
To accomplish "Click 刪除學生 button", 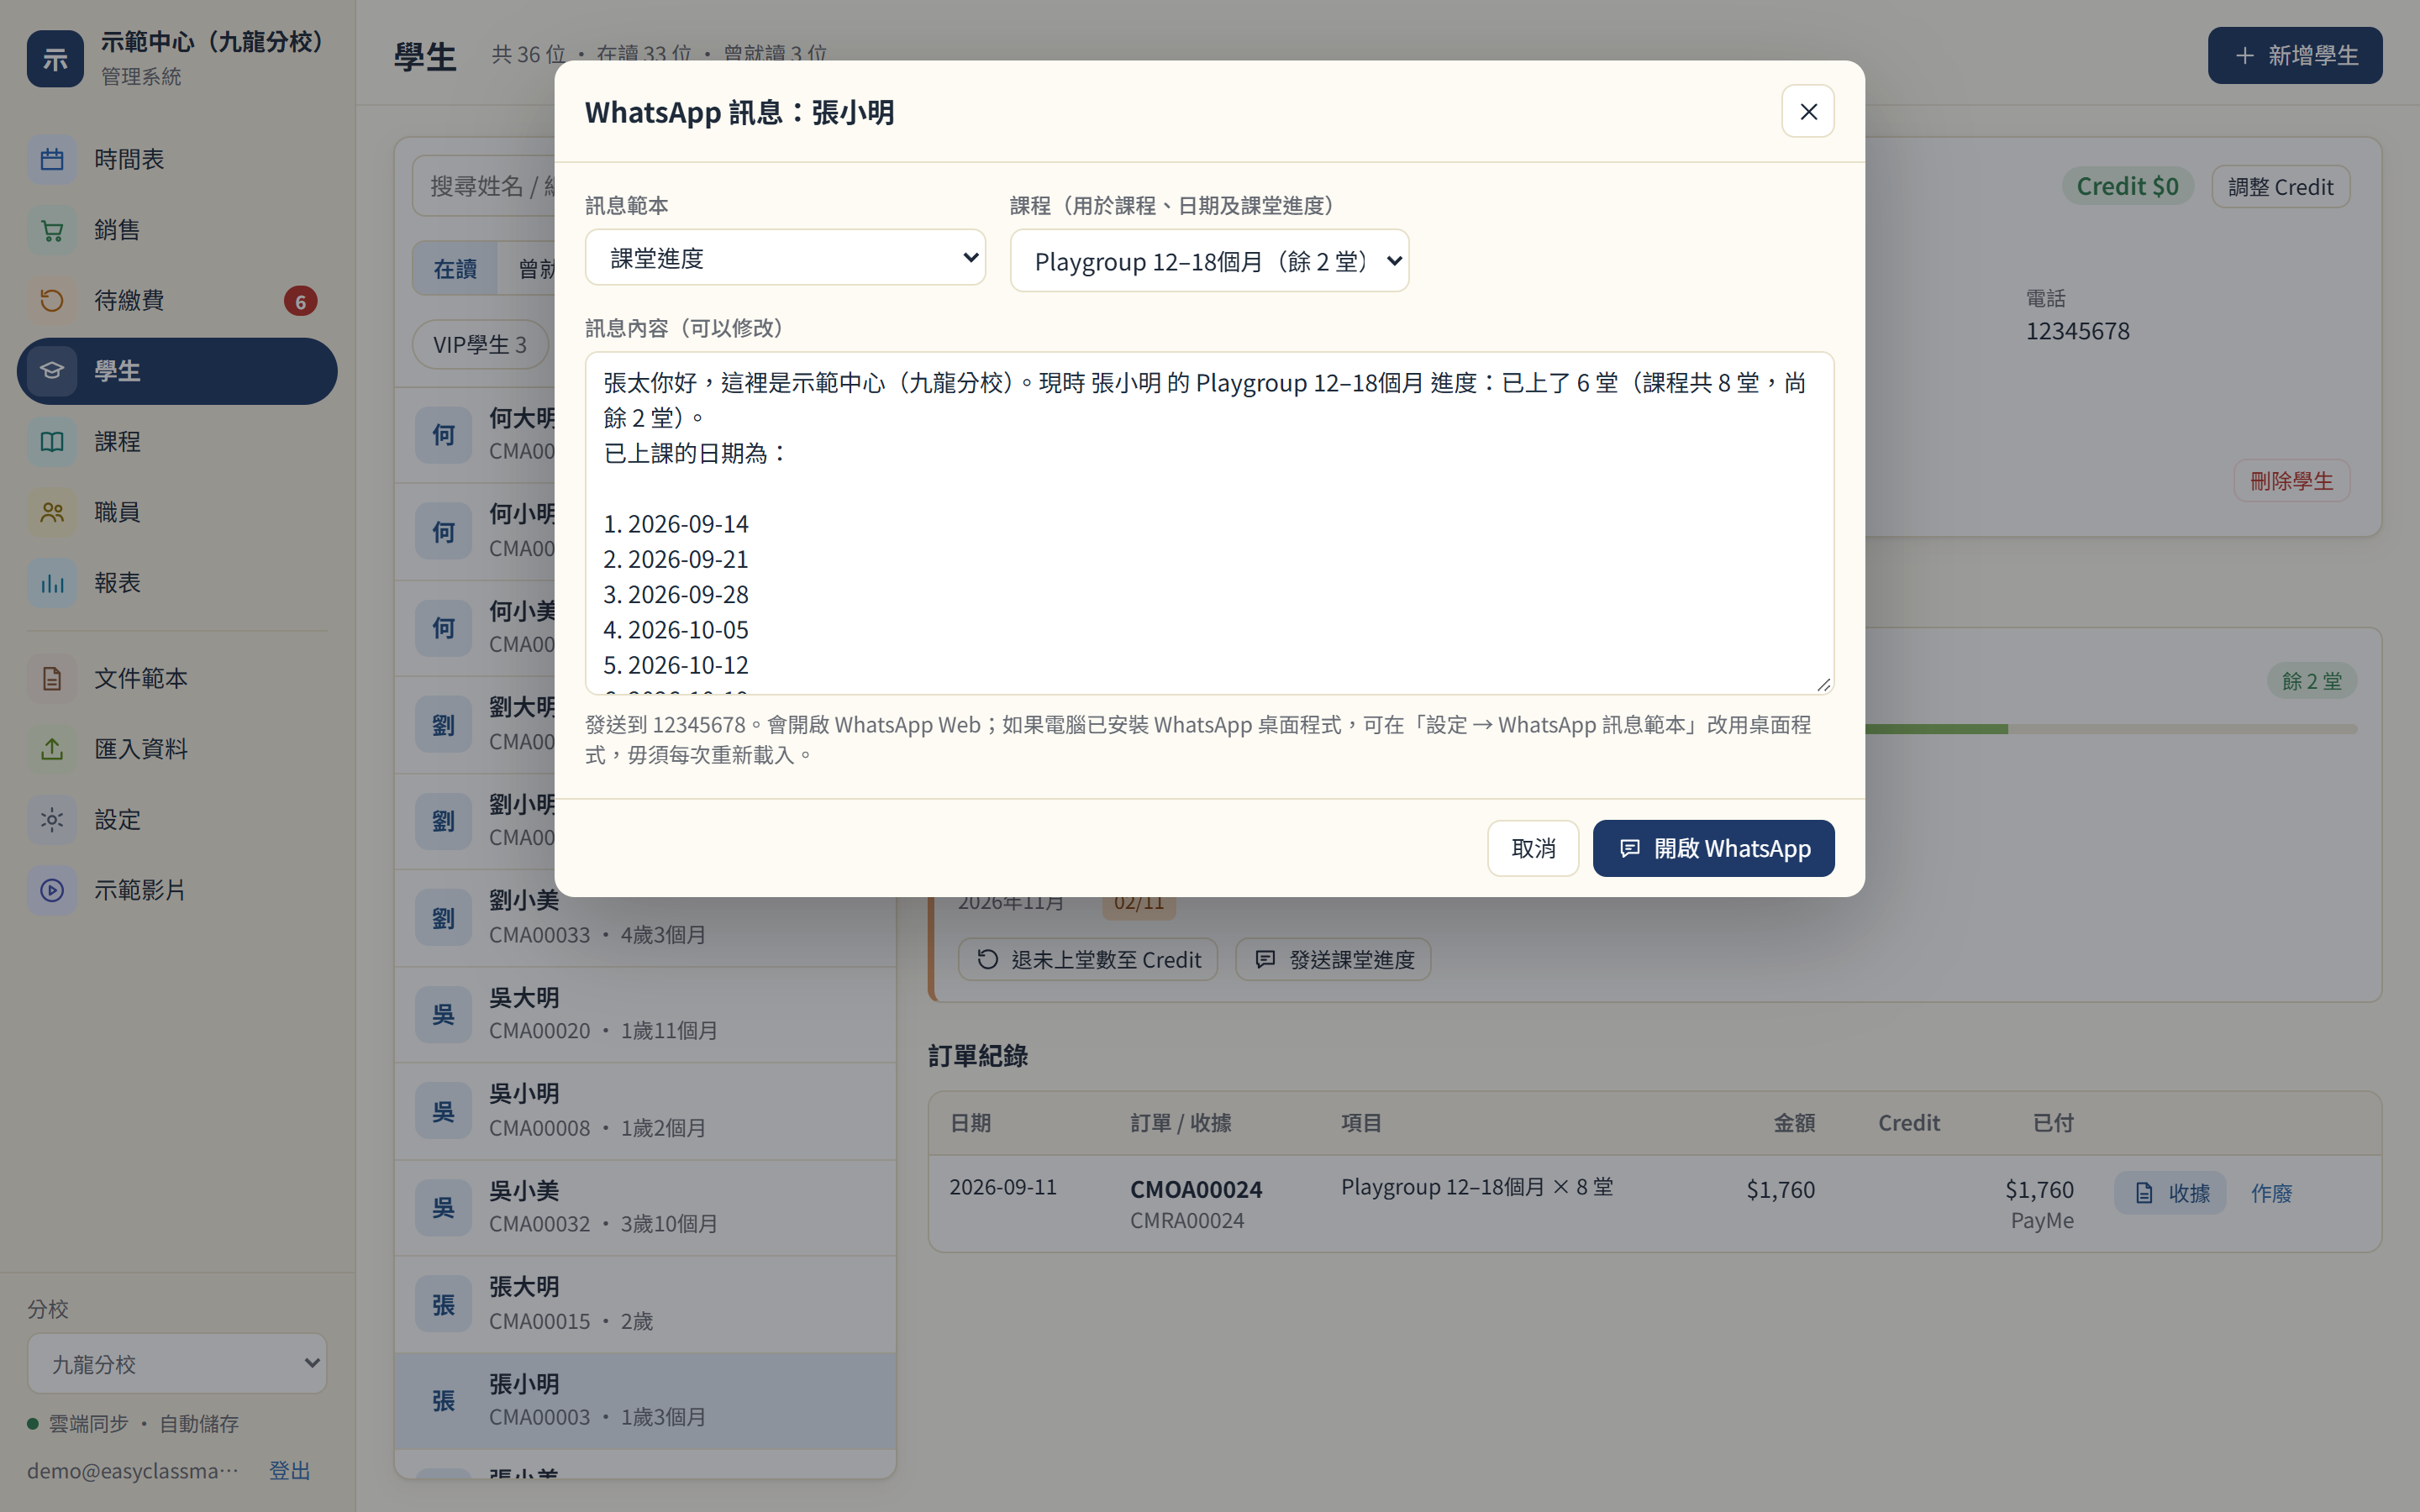I will point(2291,481).
